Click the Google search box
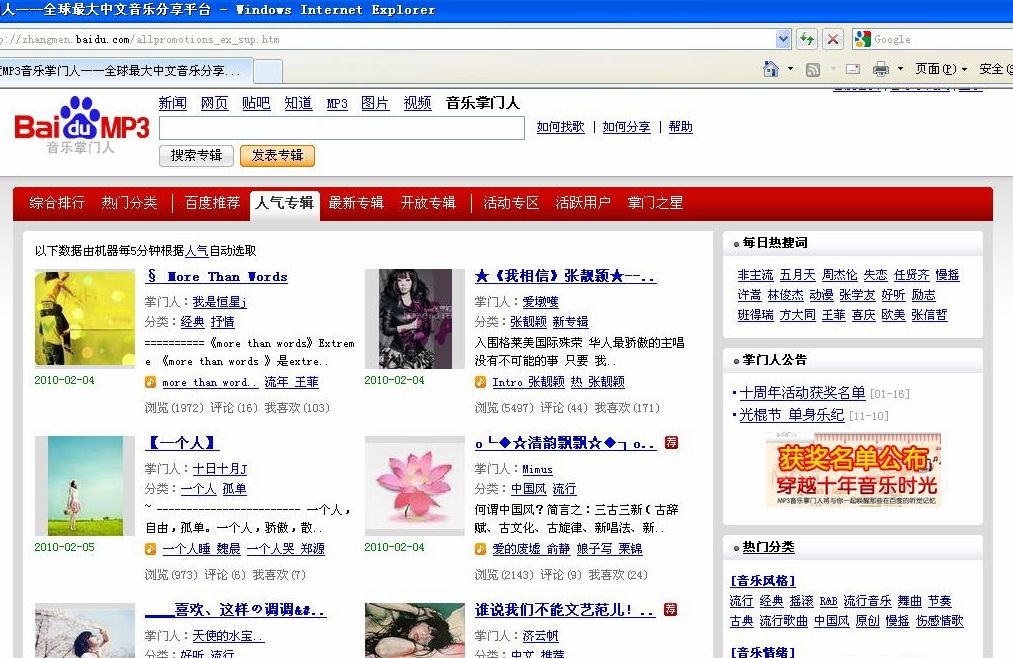Image resolution: width=1013 pixels, height=658 pixels. 942,39
